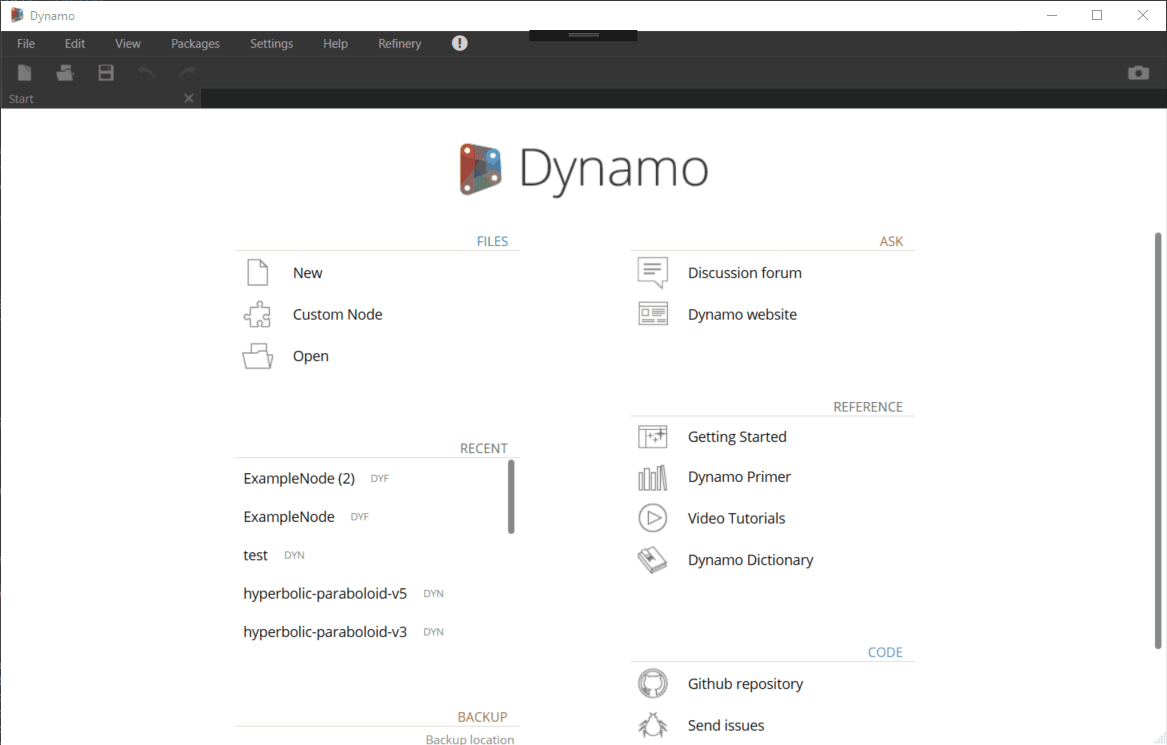Viewport: 1167px width, 745px height.
Task: Open the Getting Started reference
Action: (737, 436)
